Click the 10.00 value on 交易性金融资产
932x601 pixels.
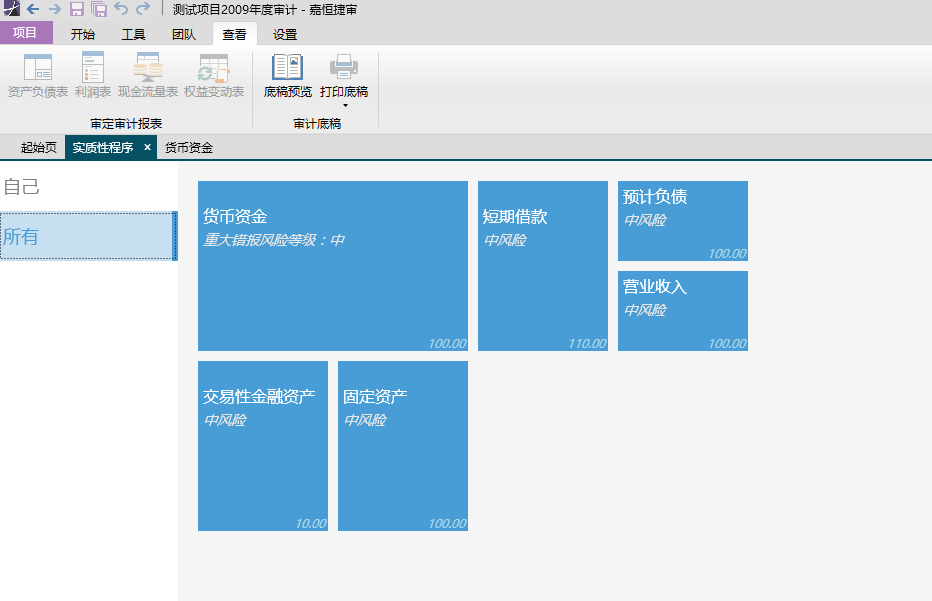pyautogui.click(x=311, y=524)
